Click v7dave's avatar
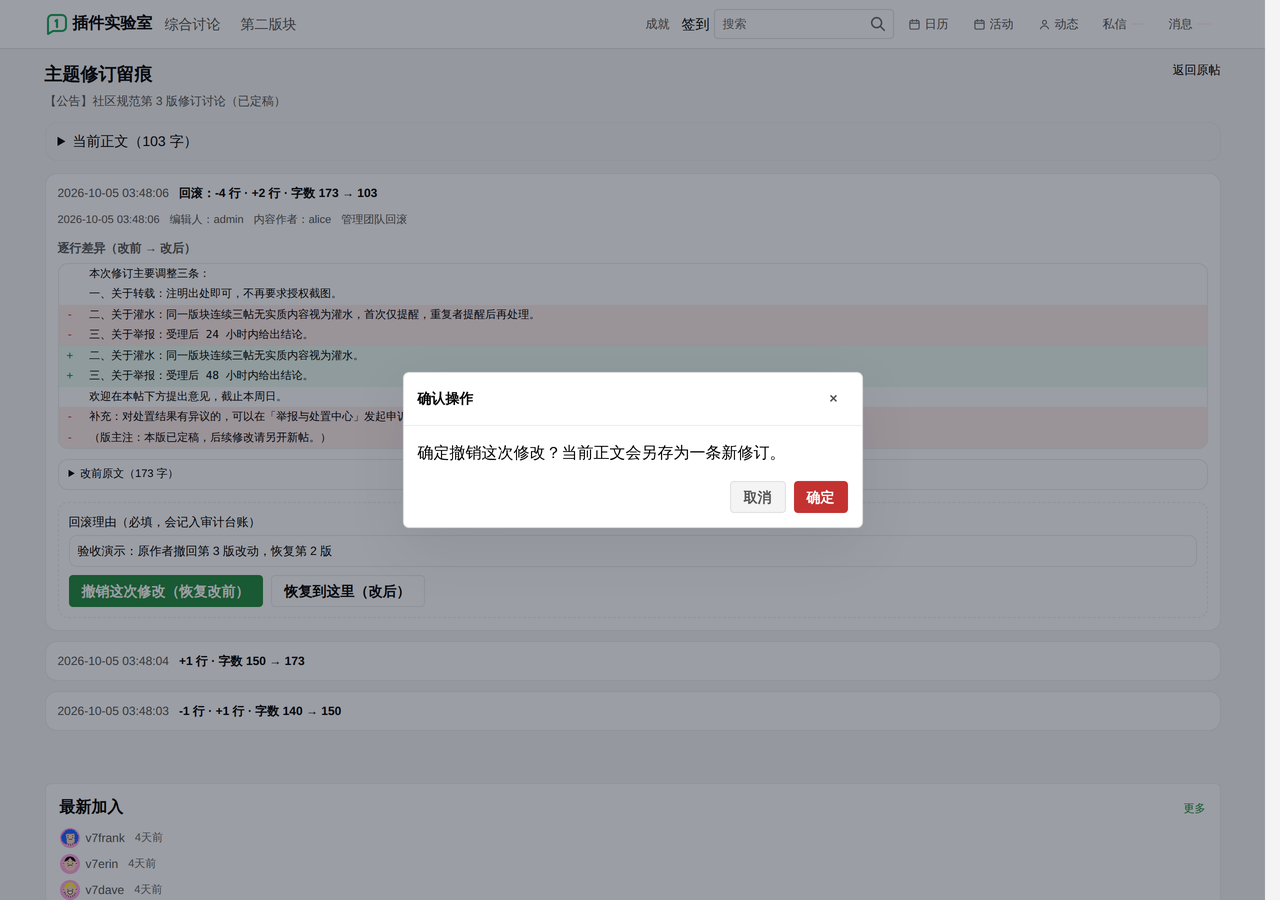This screenshot has height=900, width=1280. tap(70, 890)
